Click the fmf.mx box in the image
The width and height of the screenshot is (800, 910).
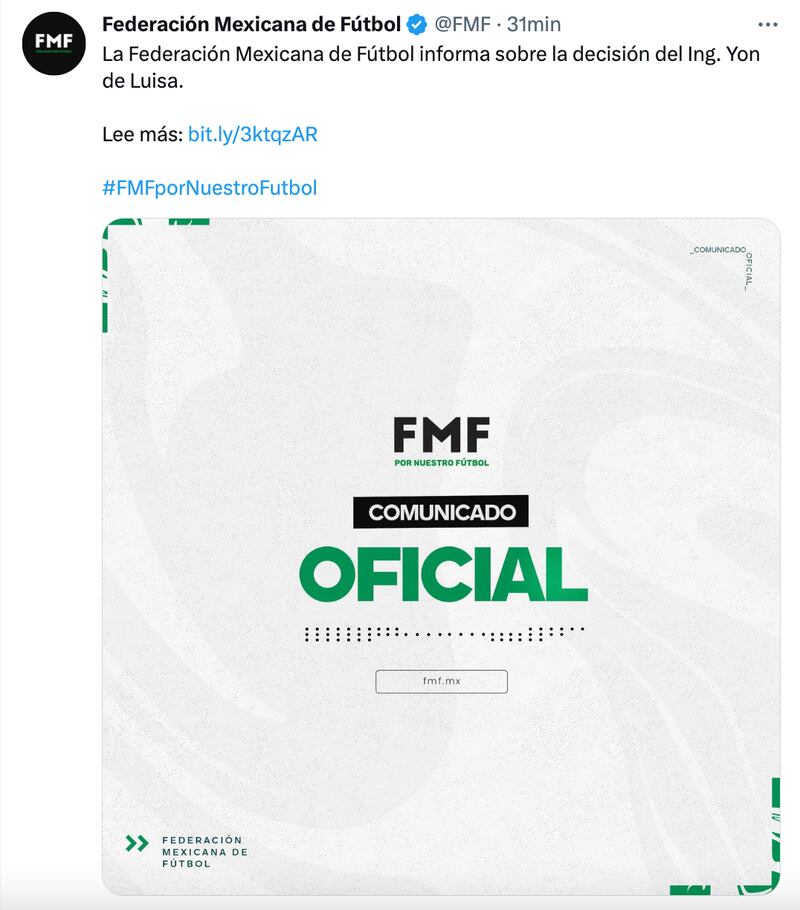click(441, 681)
